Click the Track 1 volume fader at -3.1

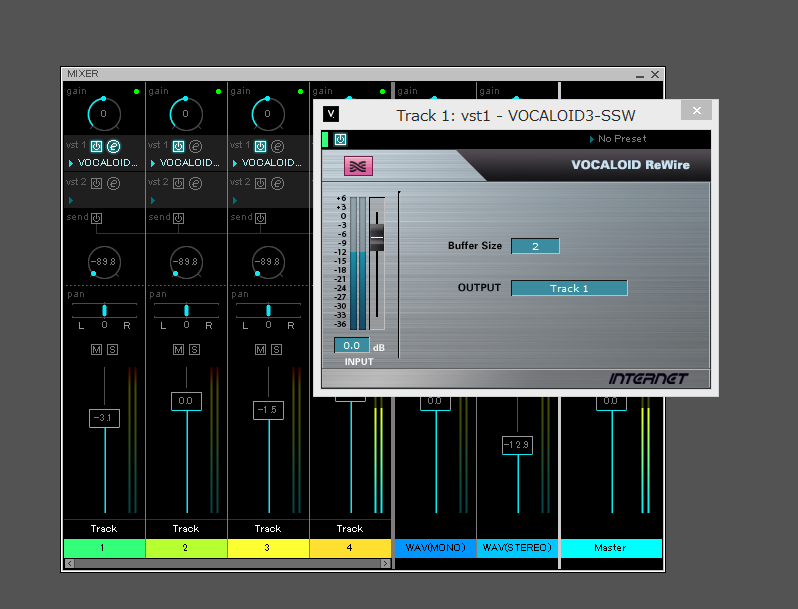tap(104, 418)
